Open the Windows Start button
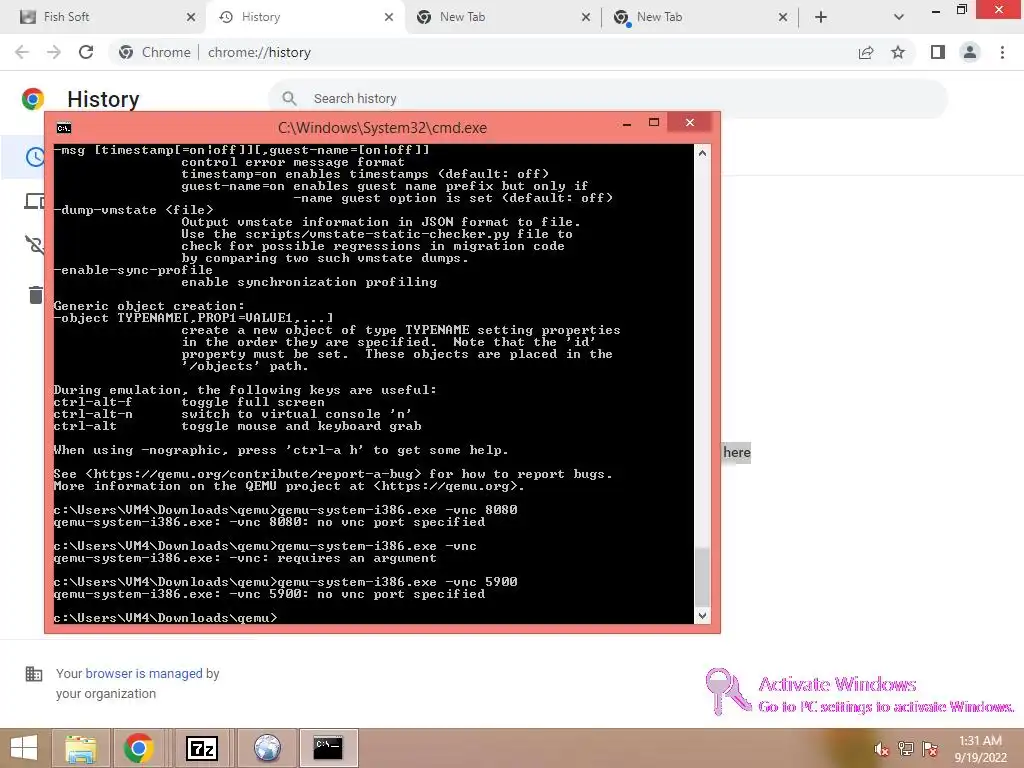The width and height of the screenshot is (1024, 768). (x=24, y=748)
